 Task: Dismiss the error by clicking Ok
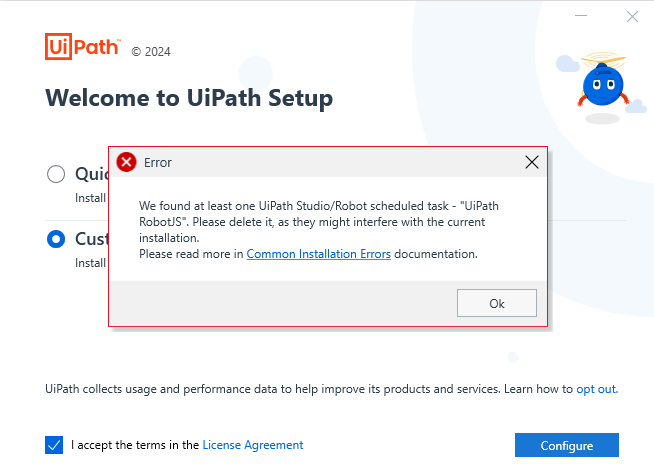point(496,303)
